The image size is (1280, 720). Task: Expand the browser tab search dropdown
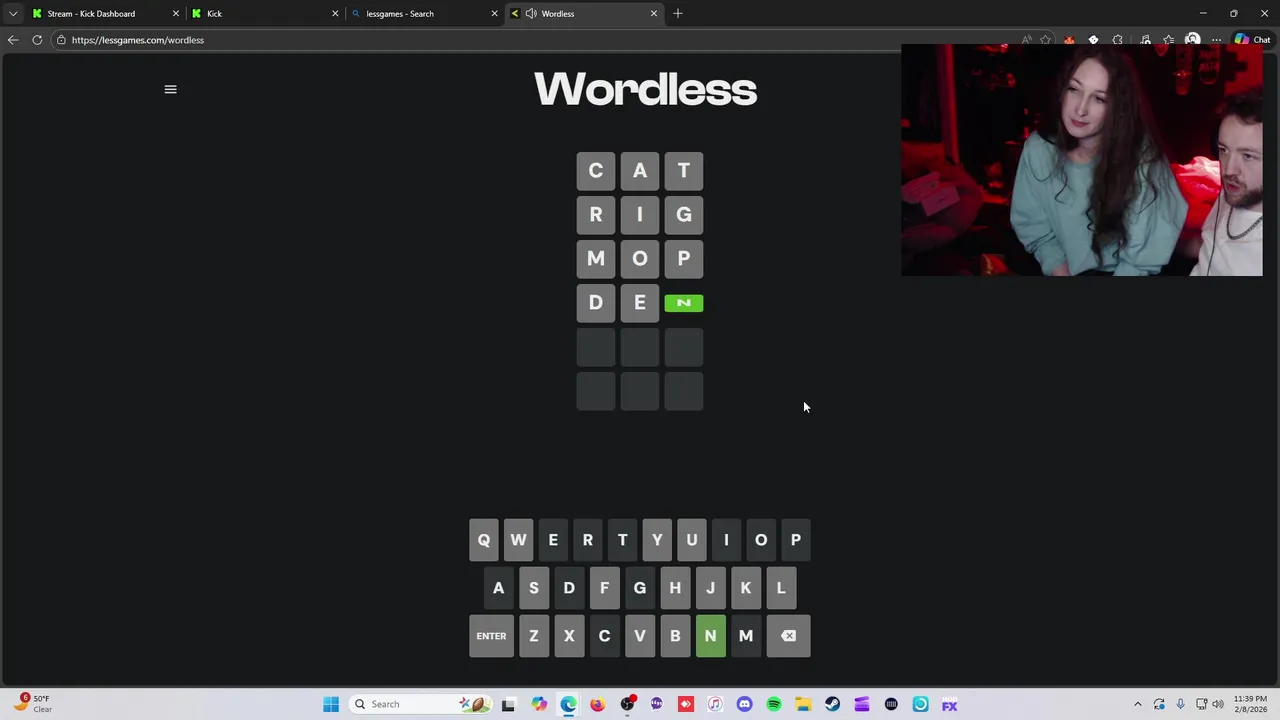pos(13,14)
